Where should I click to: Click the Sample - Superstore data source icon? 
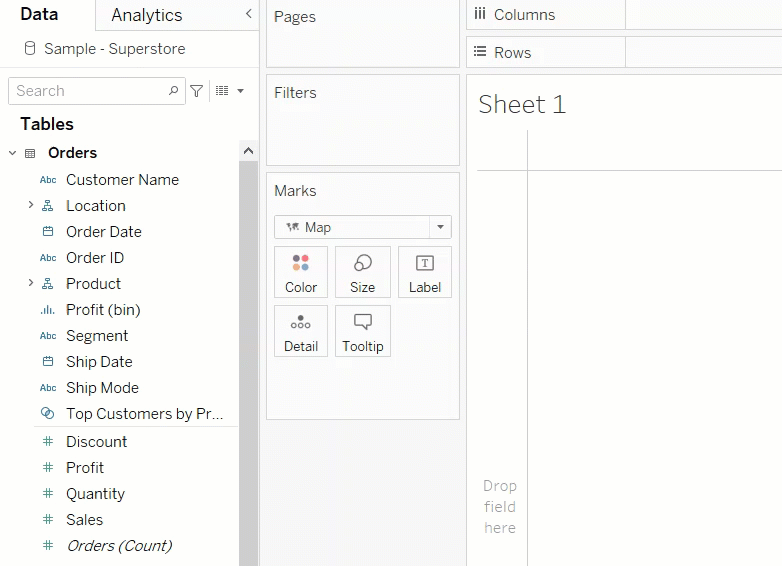29,49
